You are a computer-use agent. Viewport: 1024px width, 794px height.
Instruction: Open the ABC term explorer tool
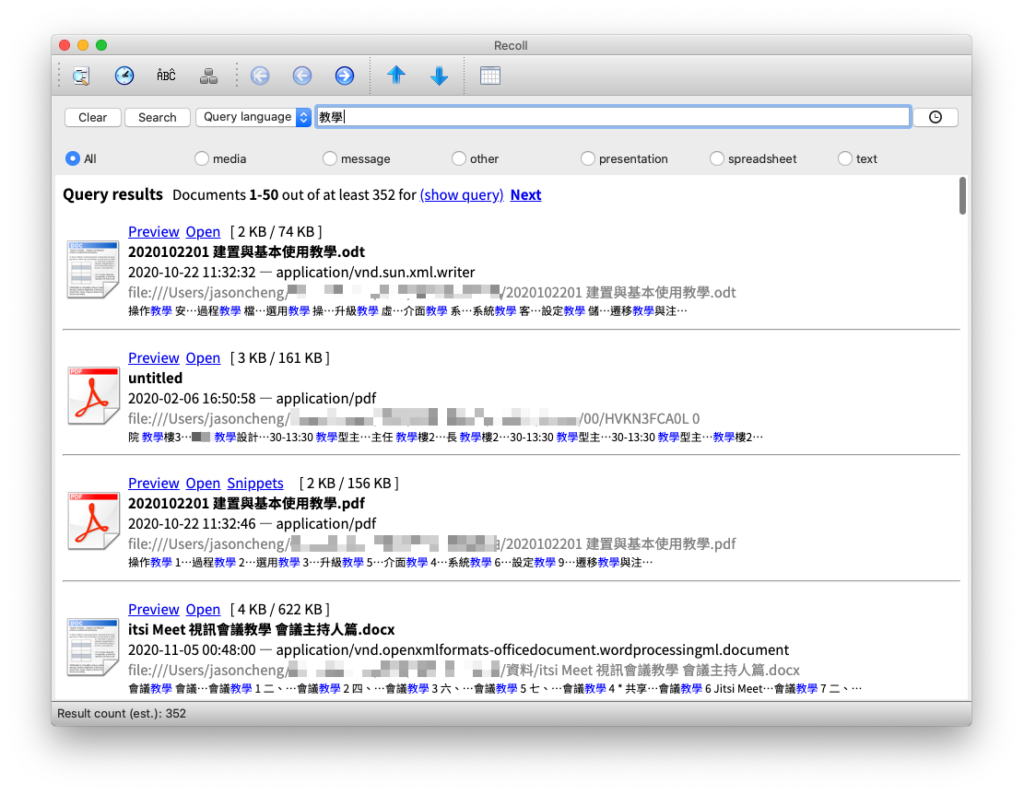click(x=166, y=76)
